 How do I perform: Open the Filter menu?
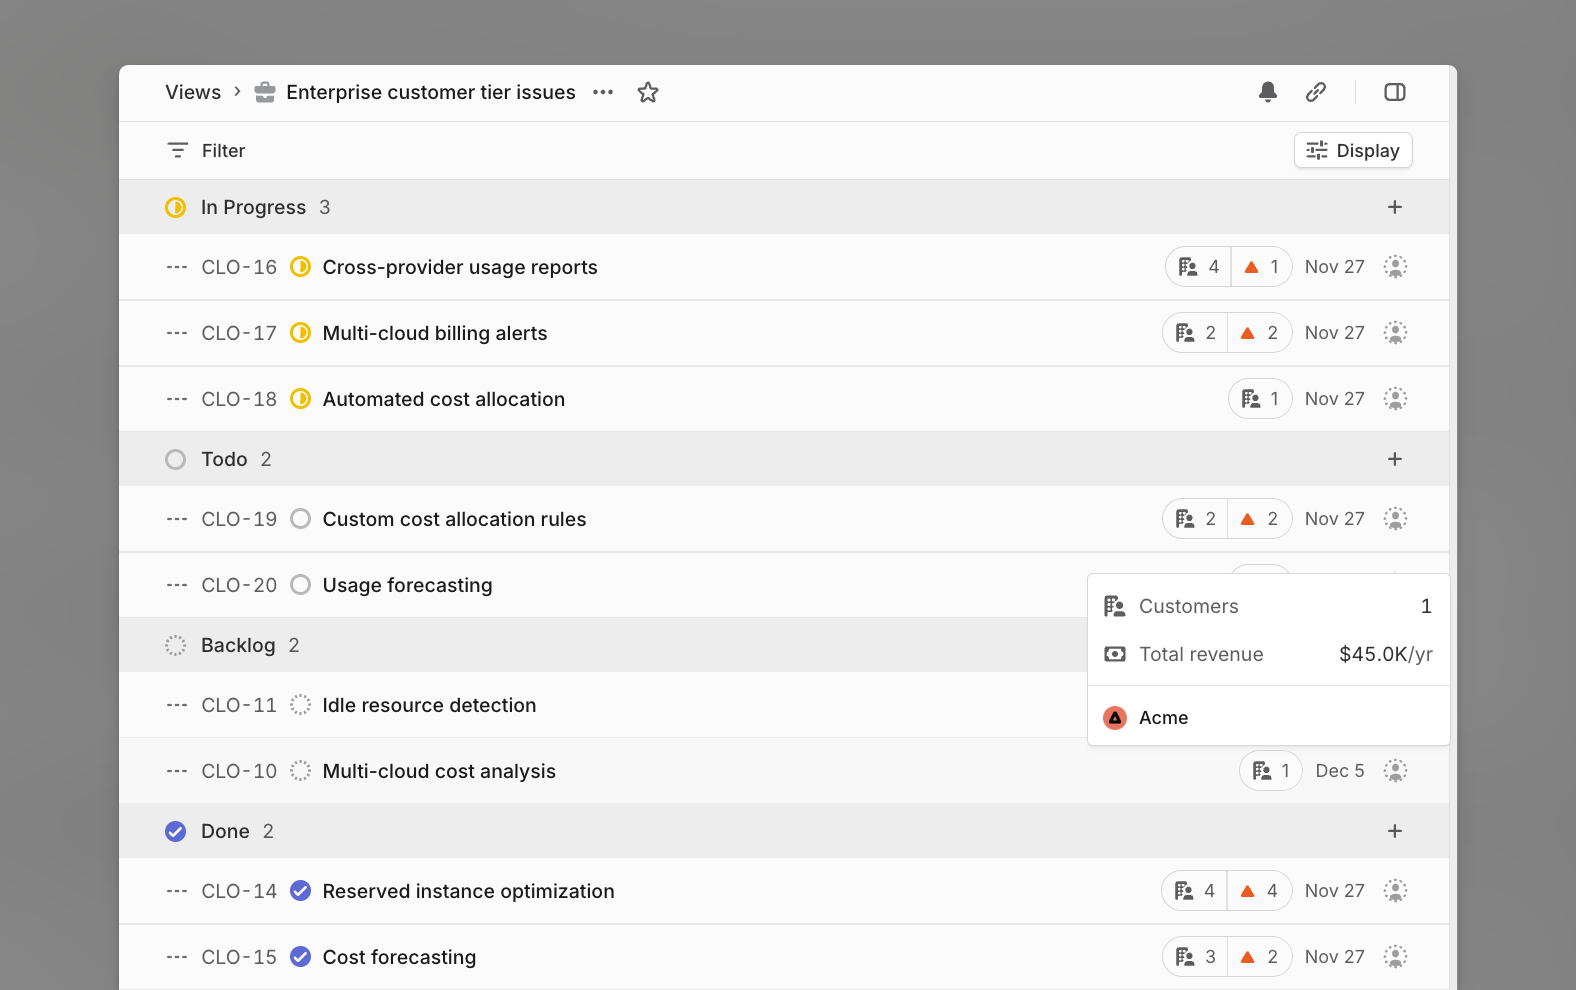coord(206,150)
